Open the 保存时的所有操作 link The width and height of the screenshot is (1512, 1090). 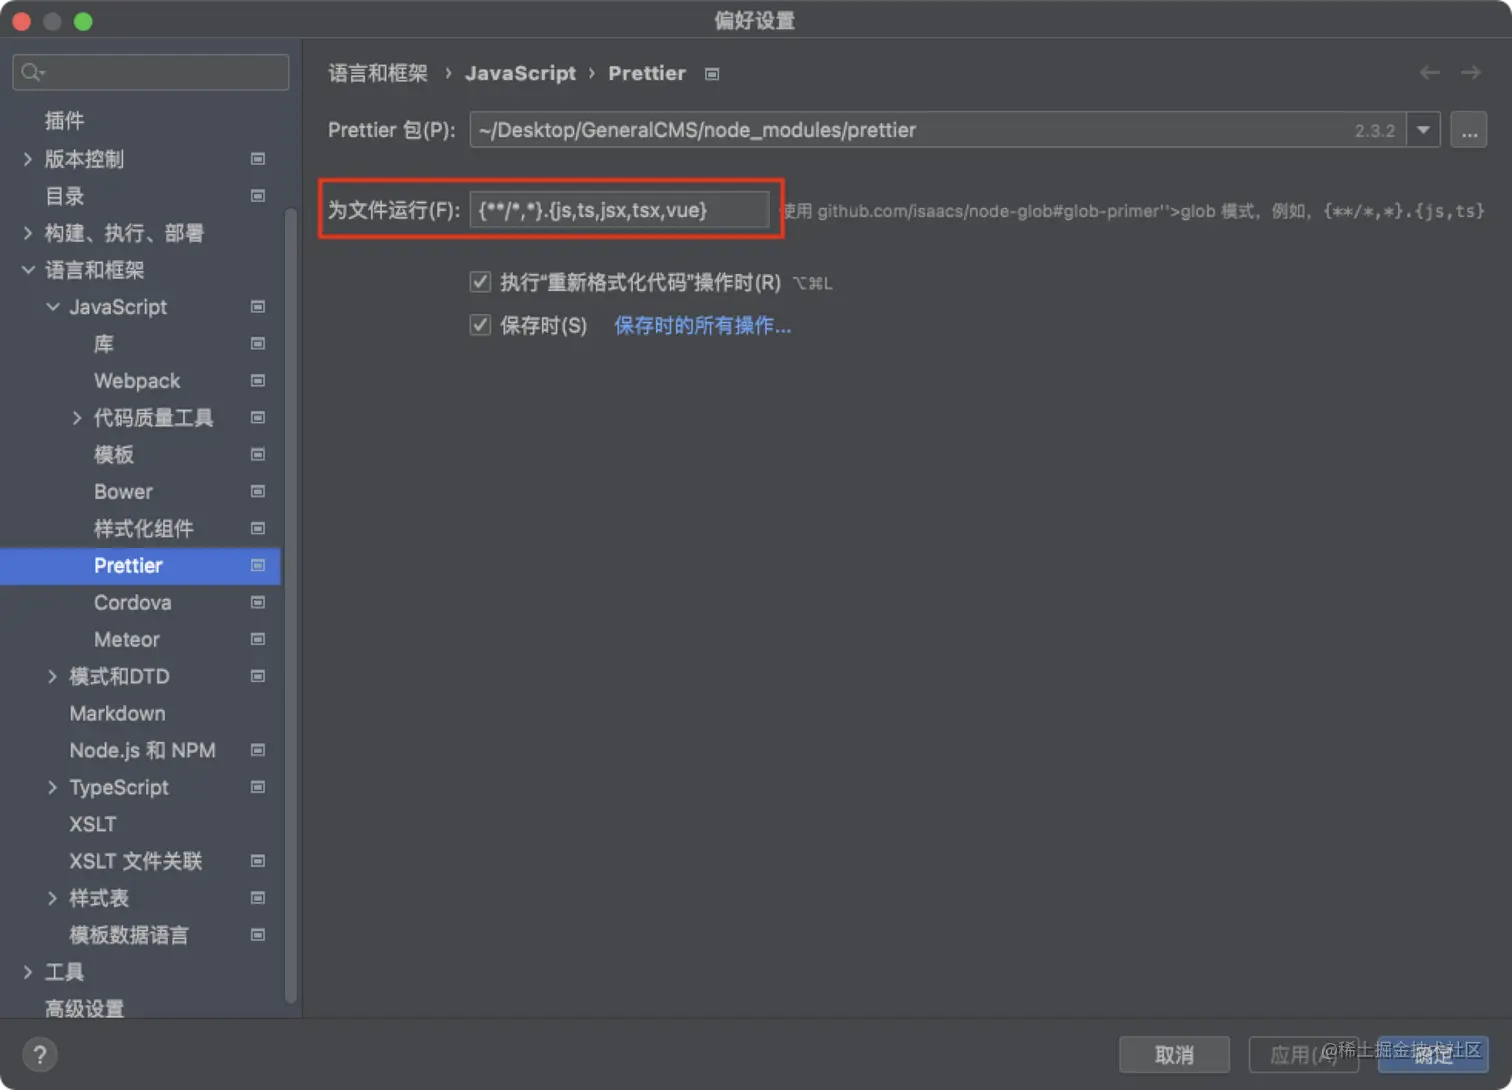[702, 324]
